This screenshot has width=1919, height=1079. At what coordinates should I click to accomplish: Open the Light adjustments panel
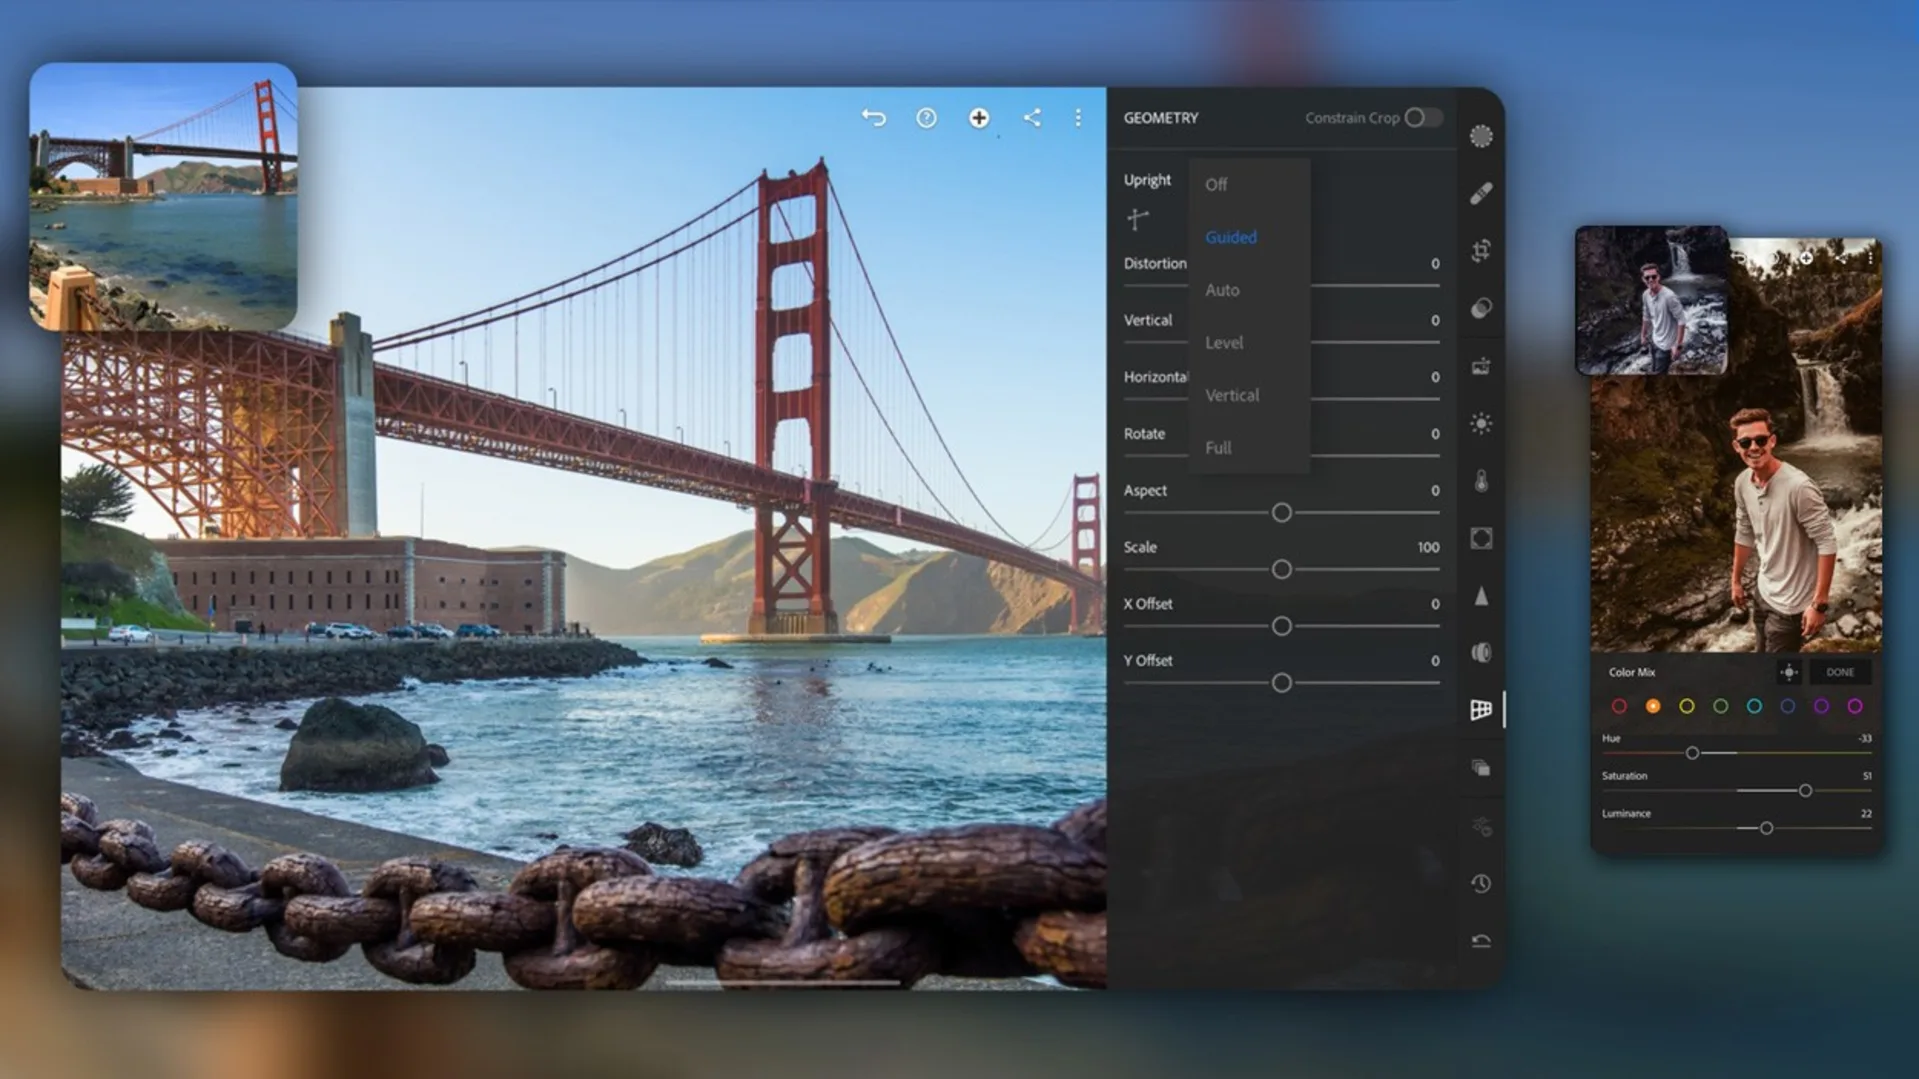tap(1481, 422)
